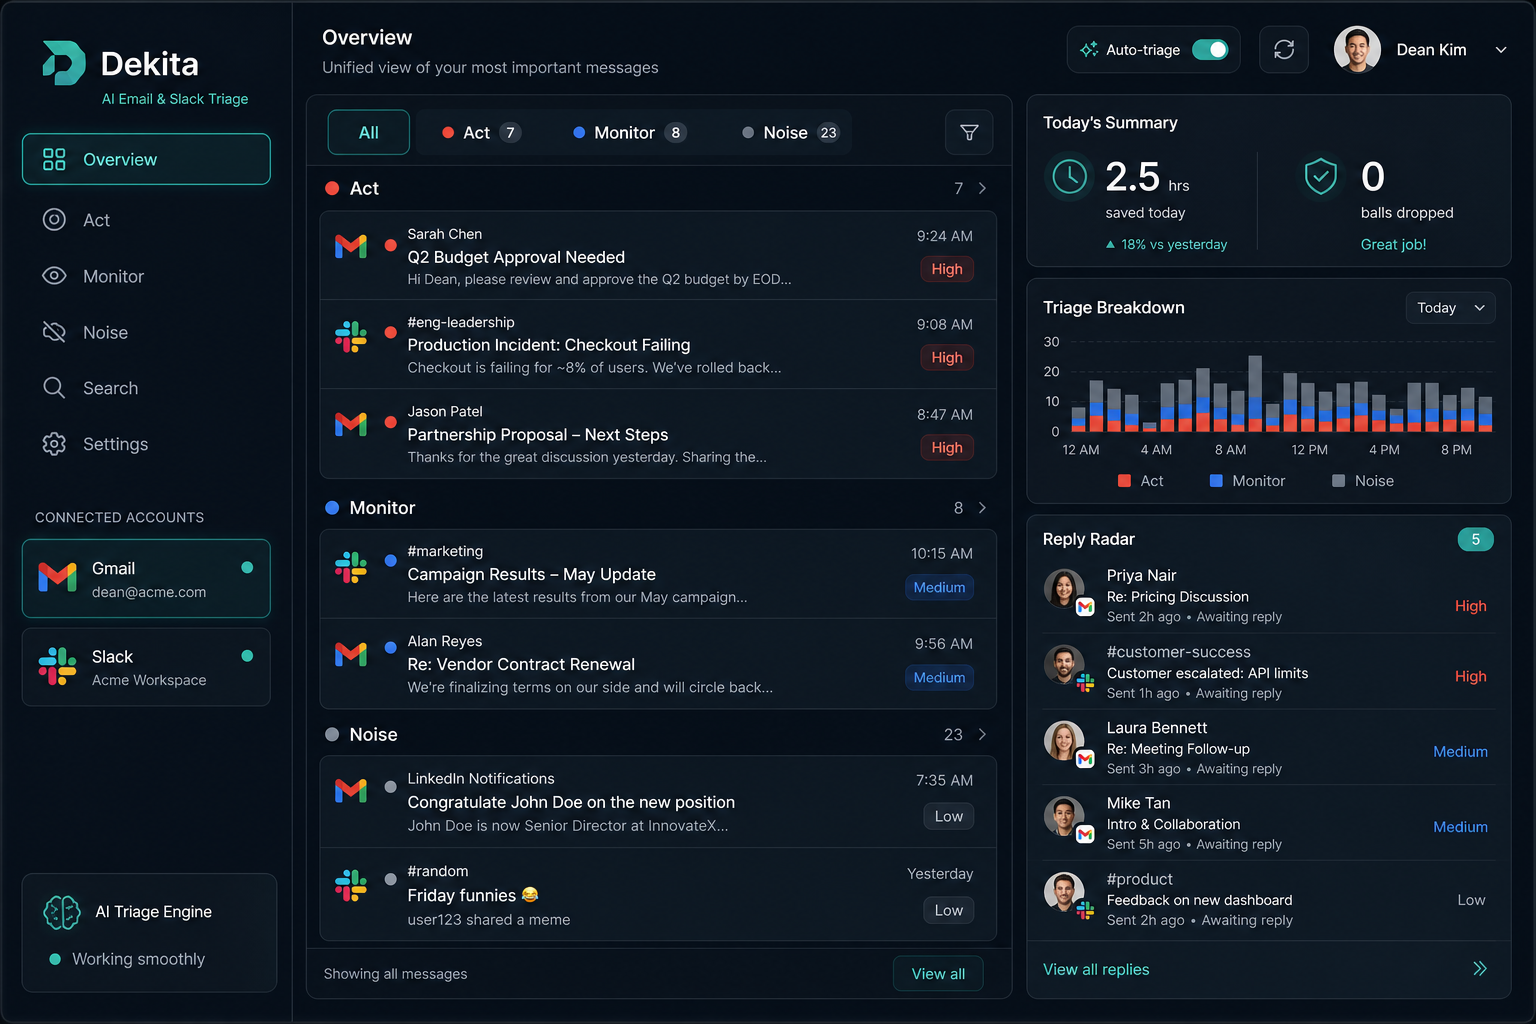Click Gmail icon on Vendor Contract Renewal message

(x=351, y=654)
